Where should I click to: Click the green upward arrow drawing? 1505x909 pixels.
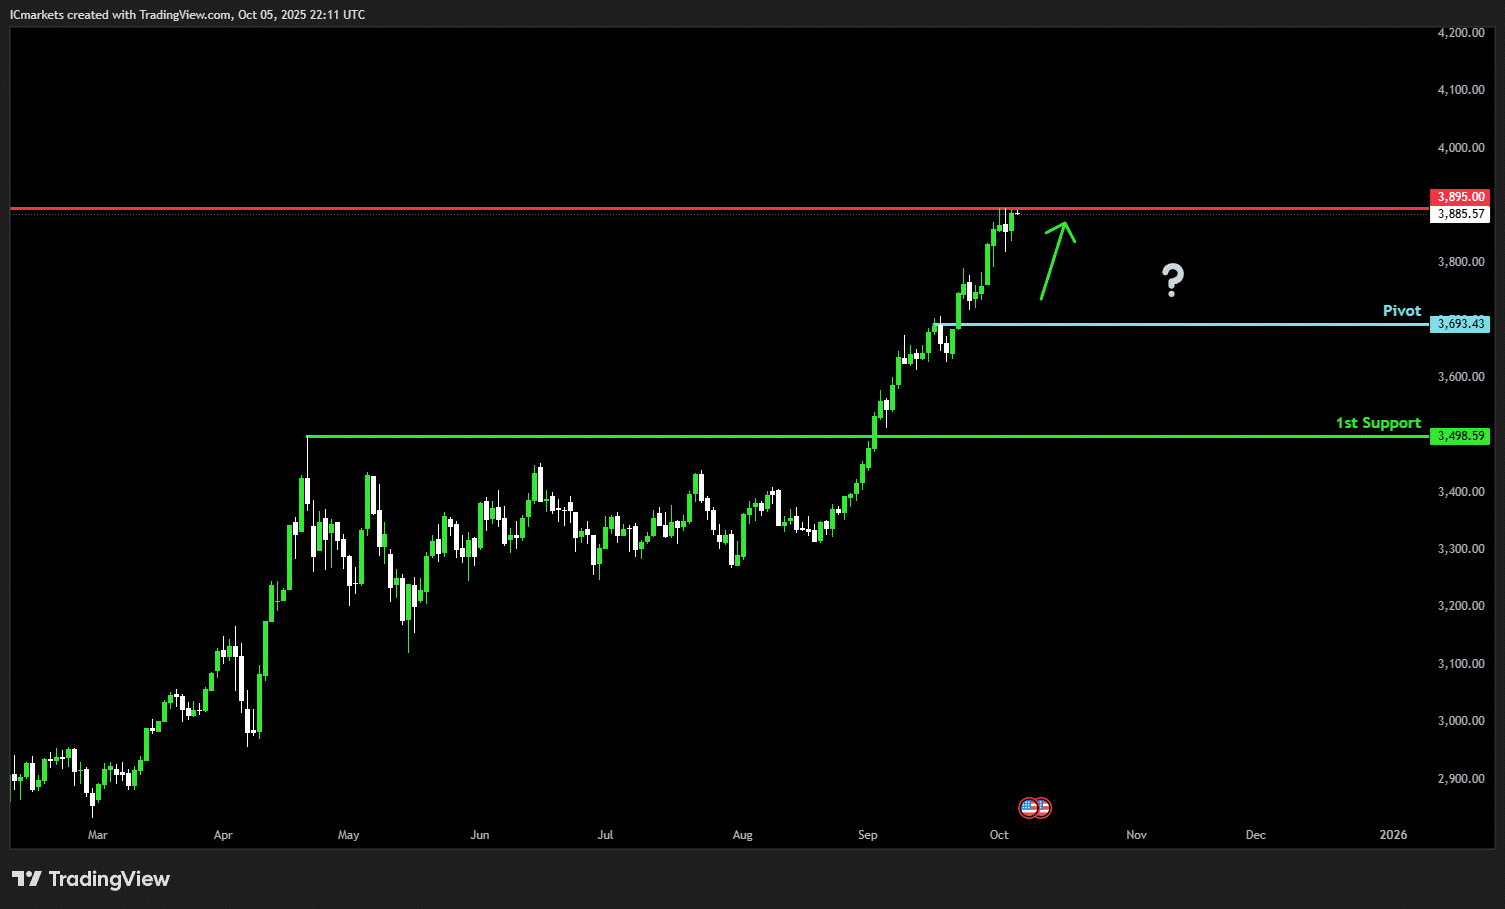pos(1055,259)
